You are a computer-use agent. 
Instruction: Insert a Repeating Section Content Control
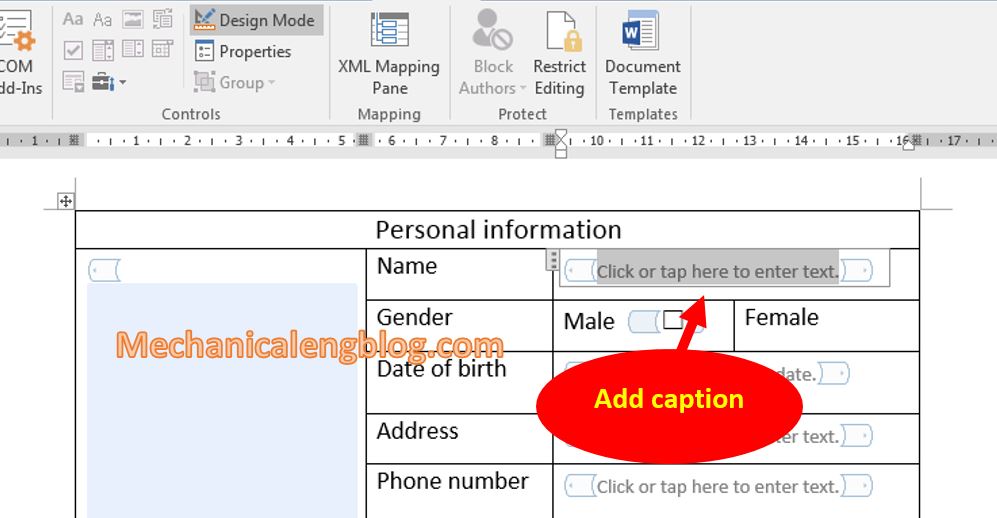[72, 81]
